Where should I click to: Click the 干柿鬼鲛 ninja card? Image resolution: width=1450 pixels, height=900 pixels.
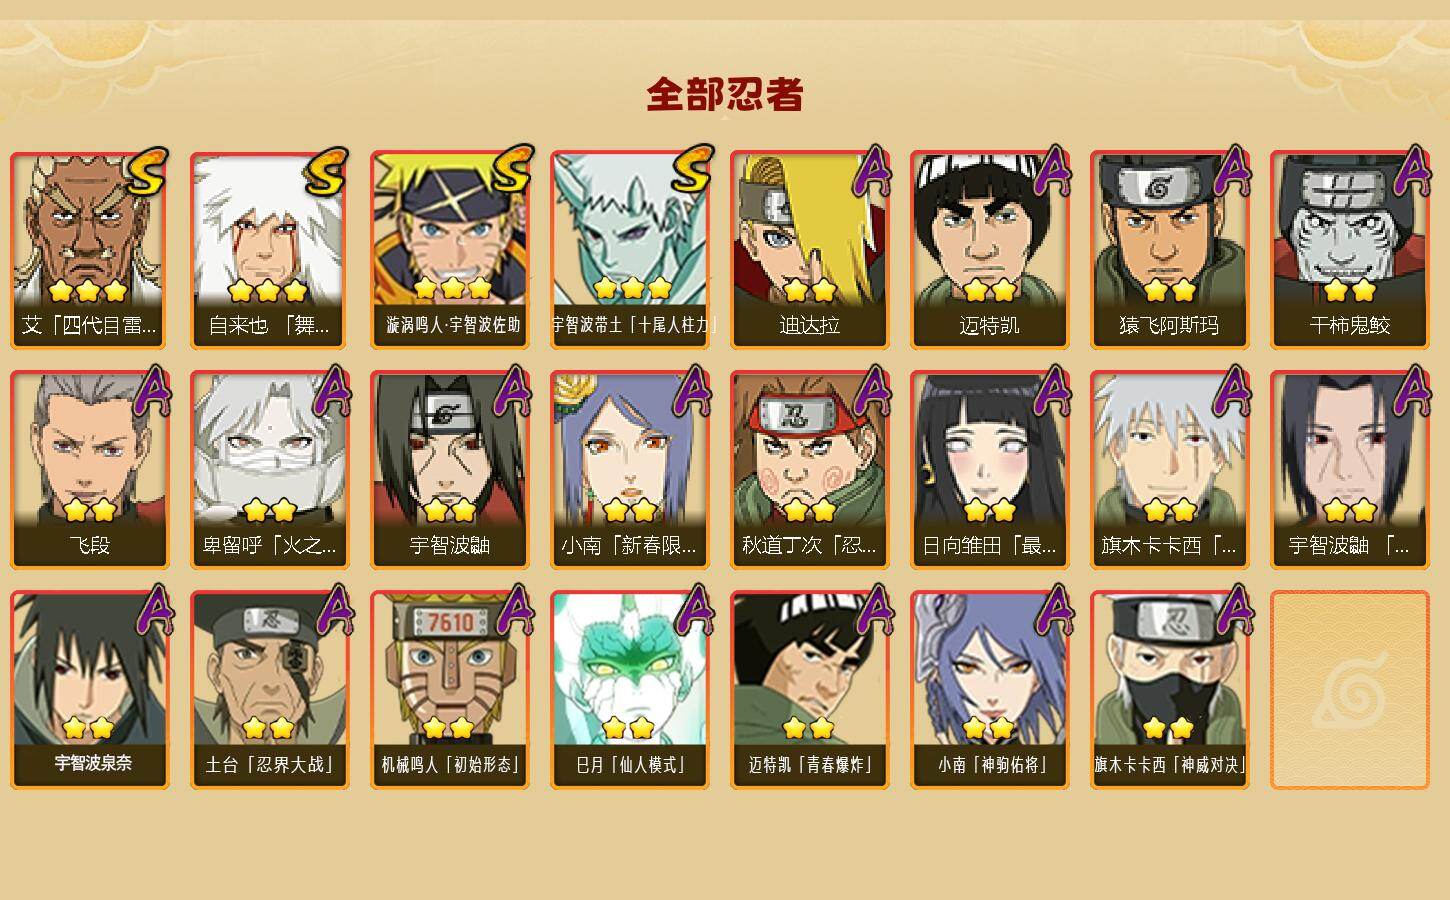coord(1349,249)
